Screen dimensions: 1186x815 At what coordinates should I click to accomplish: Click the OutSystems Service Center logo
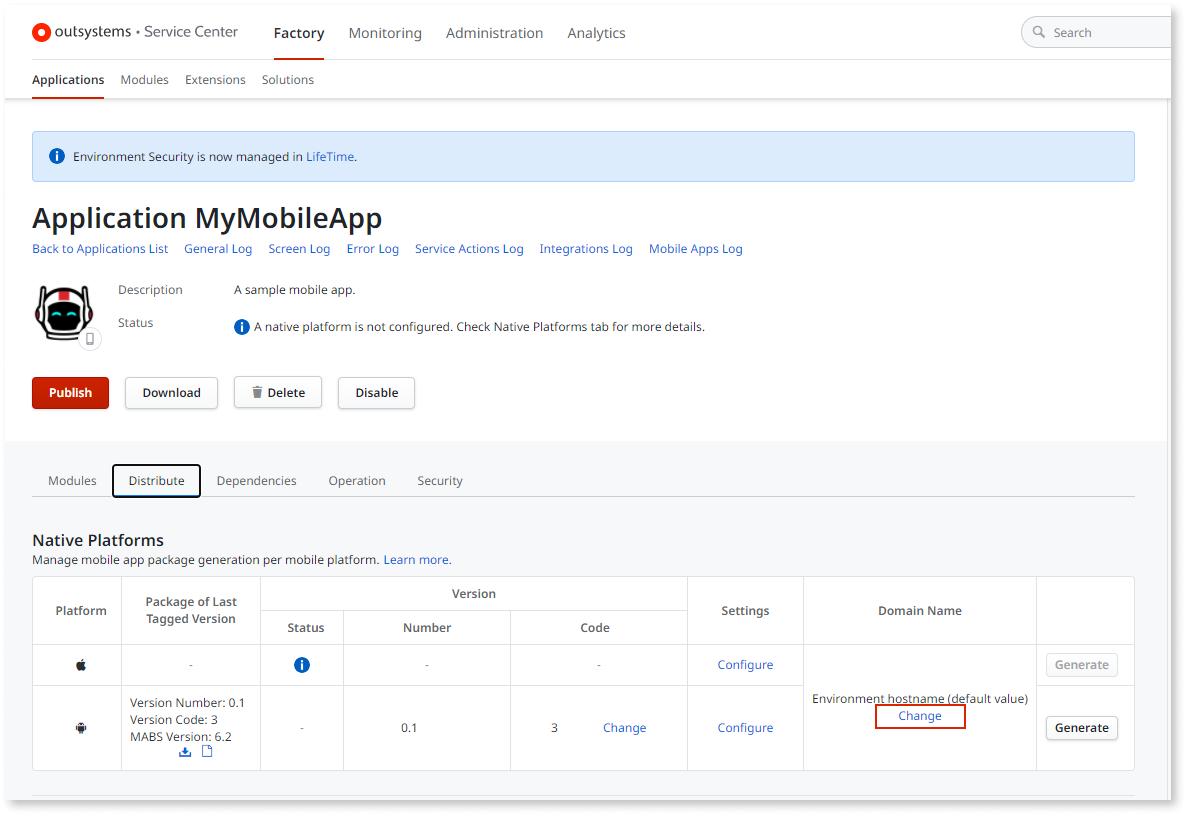pyautogui.click(x=135, y=32)
